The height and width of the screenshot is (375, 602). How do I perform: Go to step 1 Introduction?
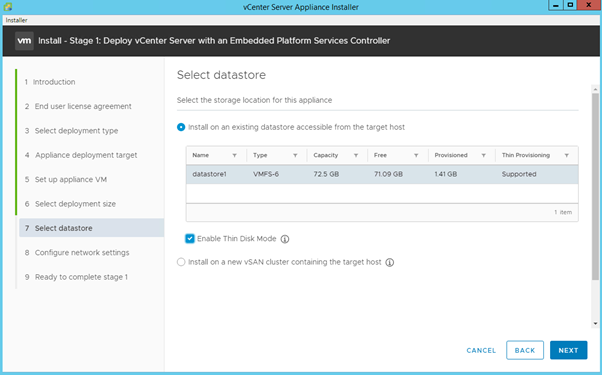tap(50, 82)
